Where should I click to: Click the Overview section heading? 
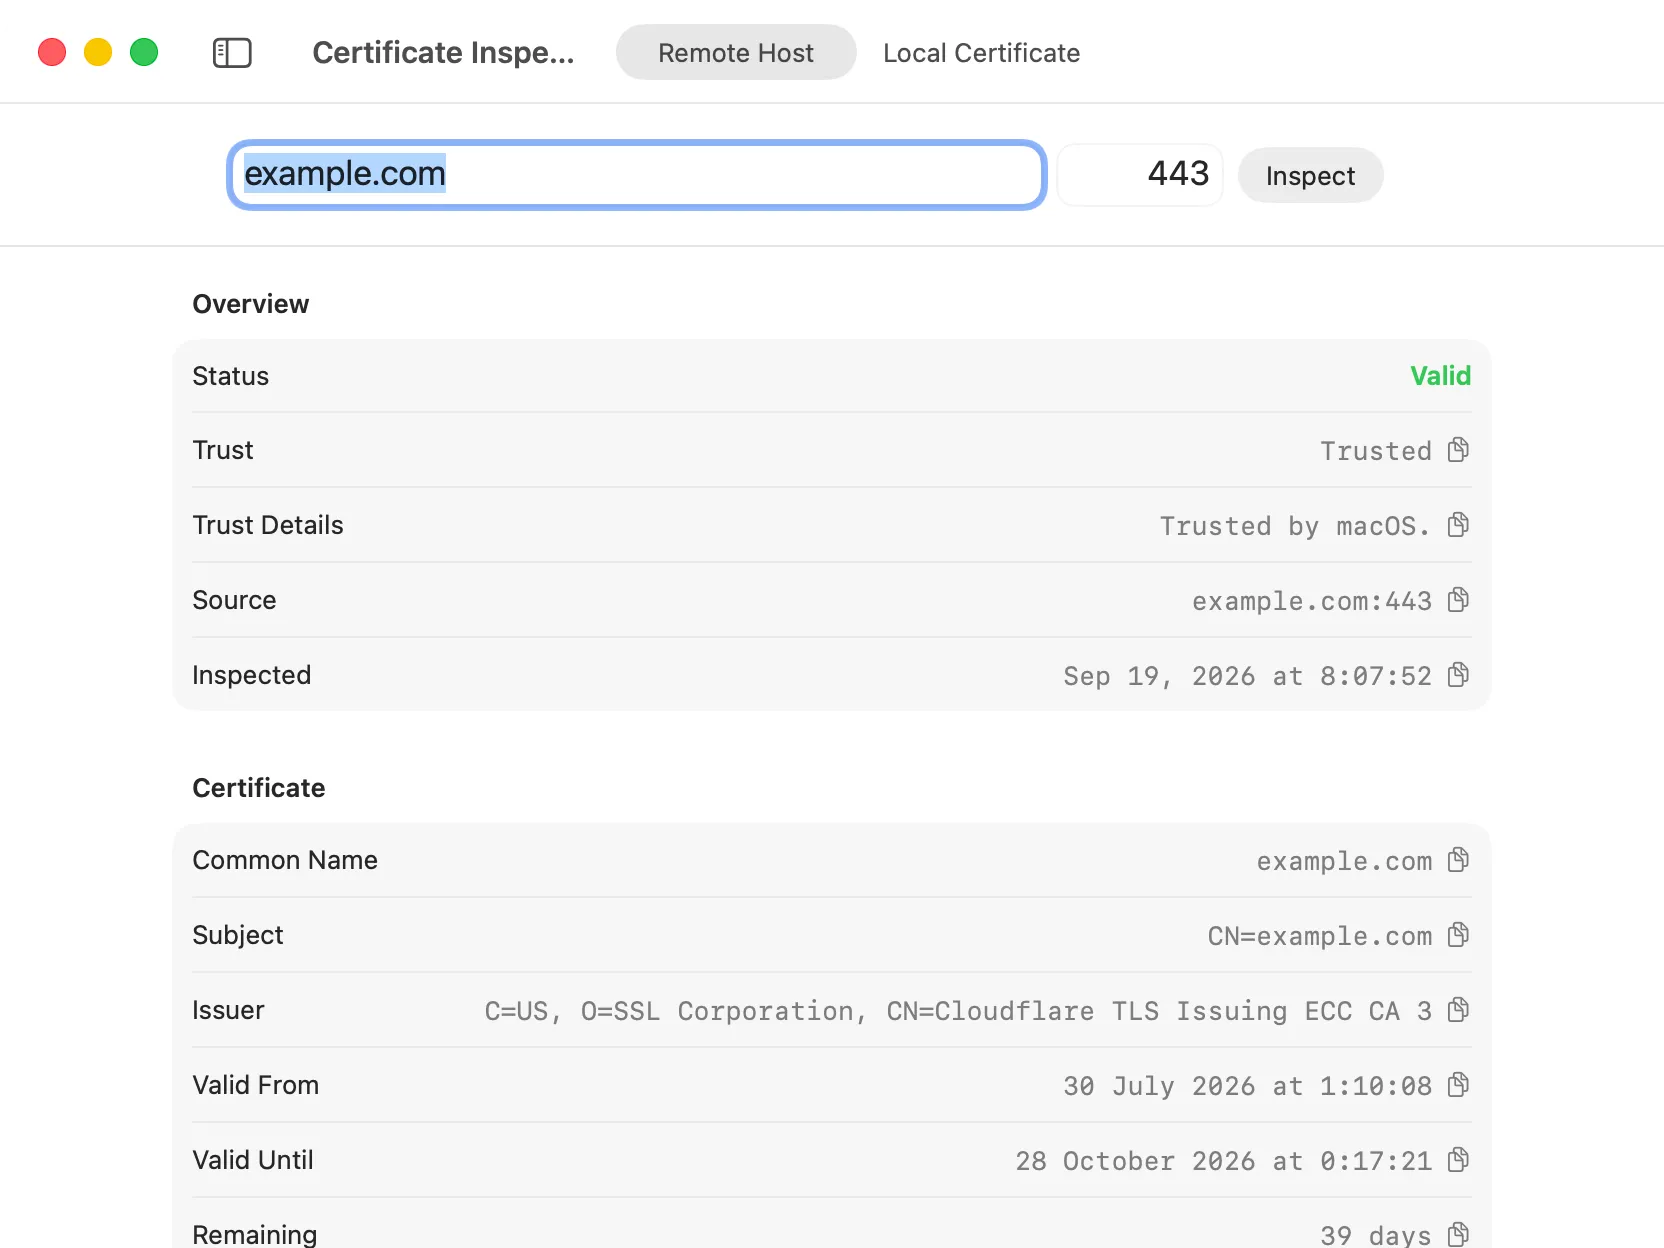(251, 304)
